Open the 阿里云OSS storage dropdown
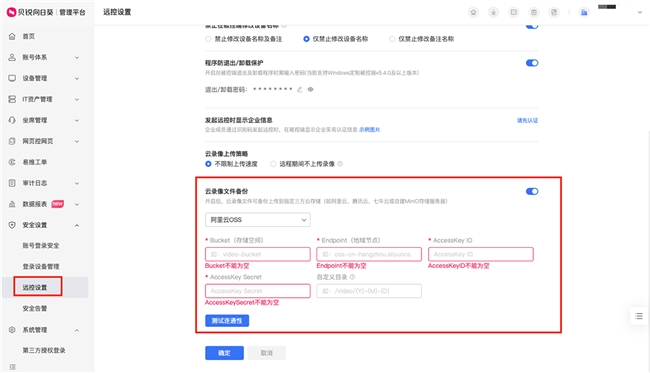 257,220
